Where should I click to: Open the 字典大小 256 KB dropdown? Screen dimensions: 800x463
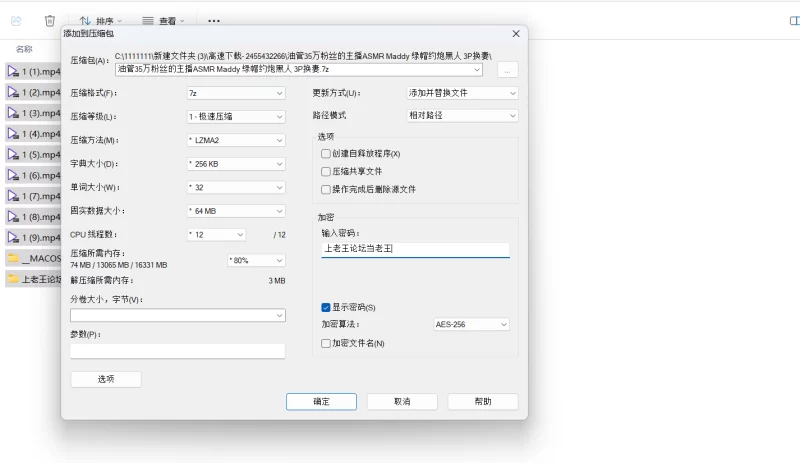[236, 164]
